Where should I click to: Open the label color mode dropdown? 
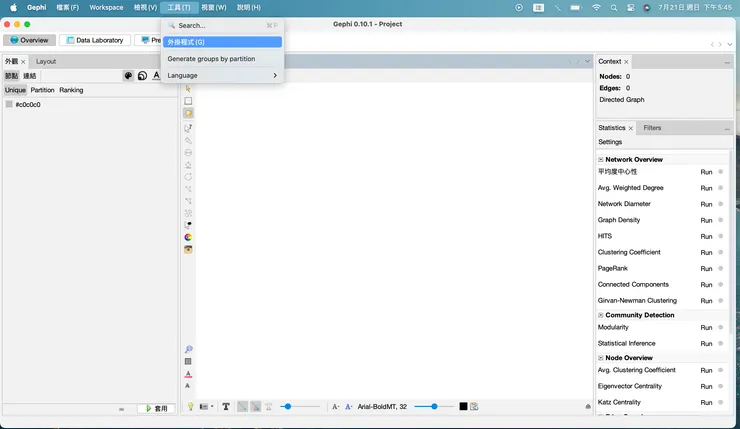click(349, 407)
